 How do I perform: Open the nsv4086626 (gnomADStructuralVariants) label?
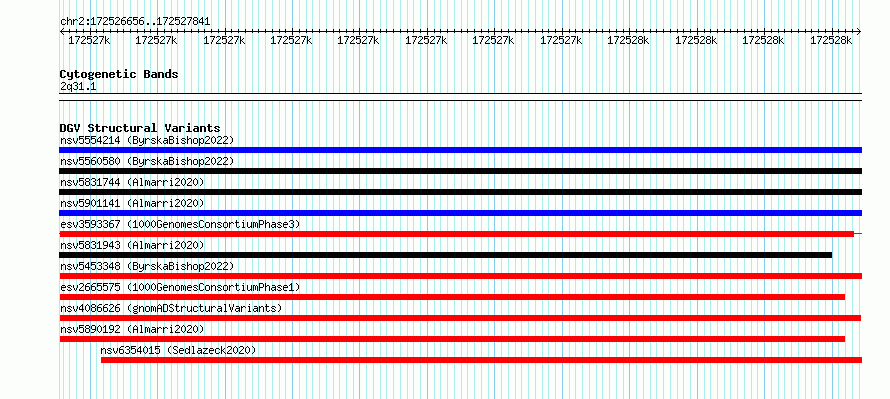point(171,308)
